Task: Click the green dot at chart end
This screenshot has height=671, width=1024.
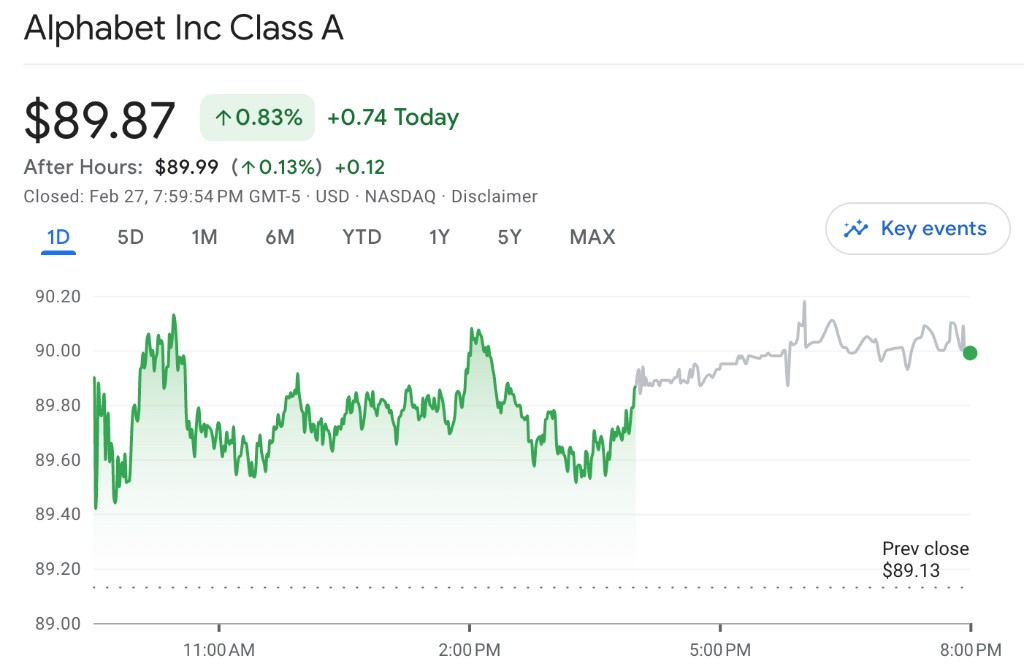Action: (x=969, y=352)
